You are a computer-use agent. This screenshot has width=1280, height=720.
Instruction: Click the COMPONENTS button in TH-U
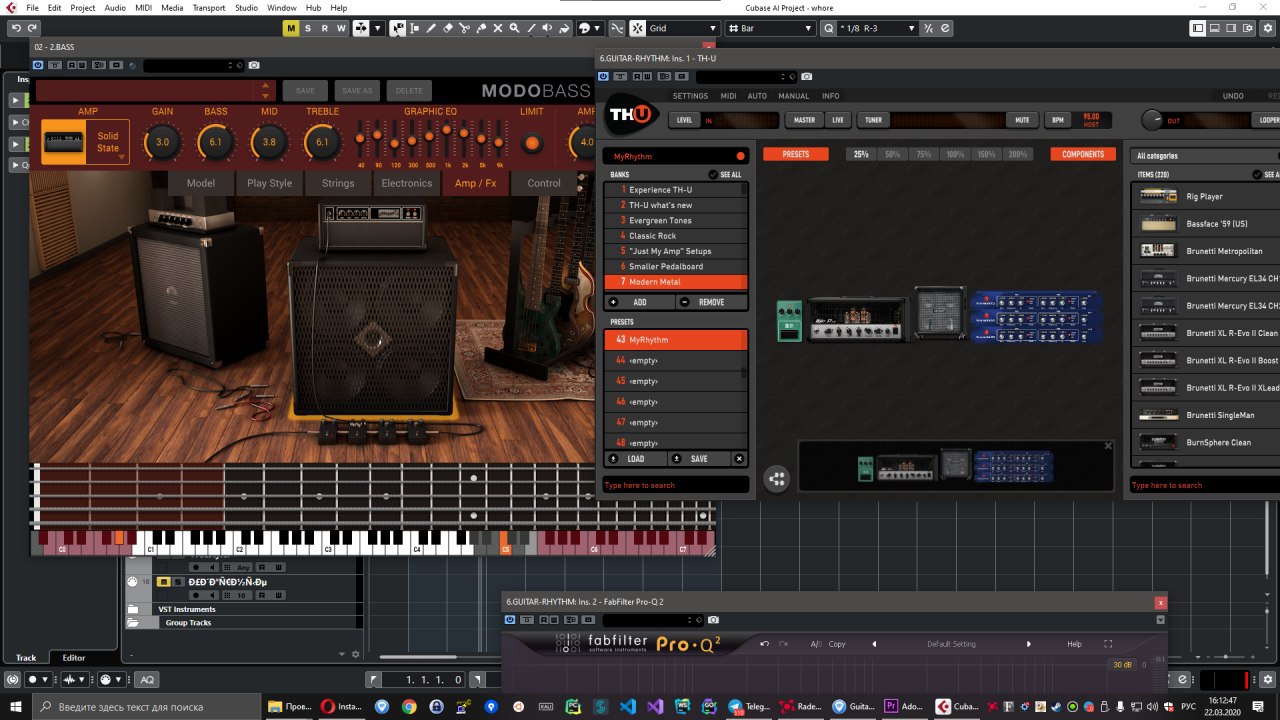point(1083,155)
